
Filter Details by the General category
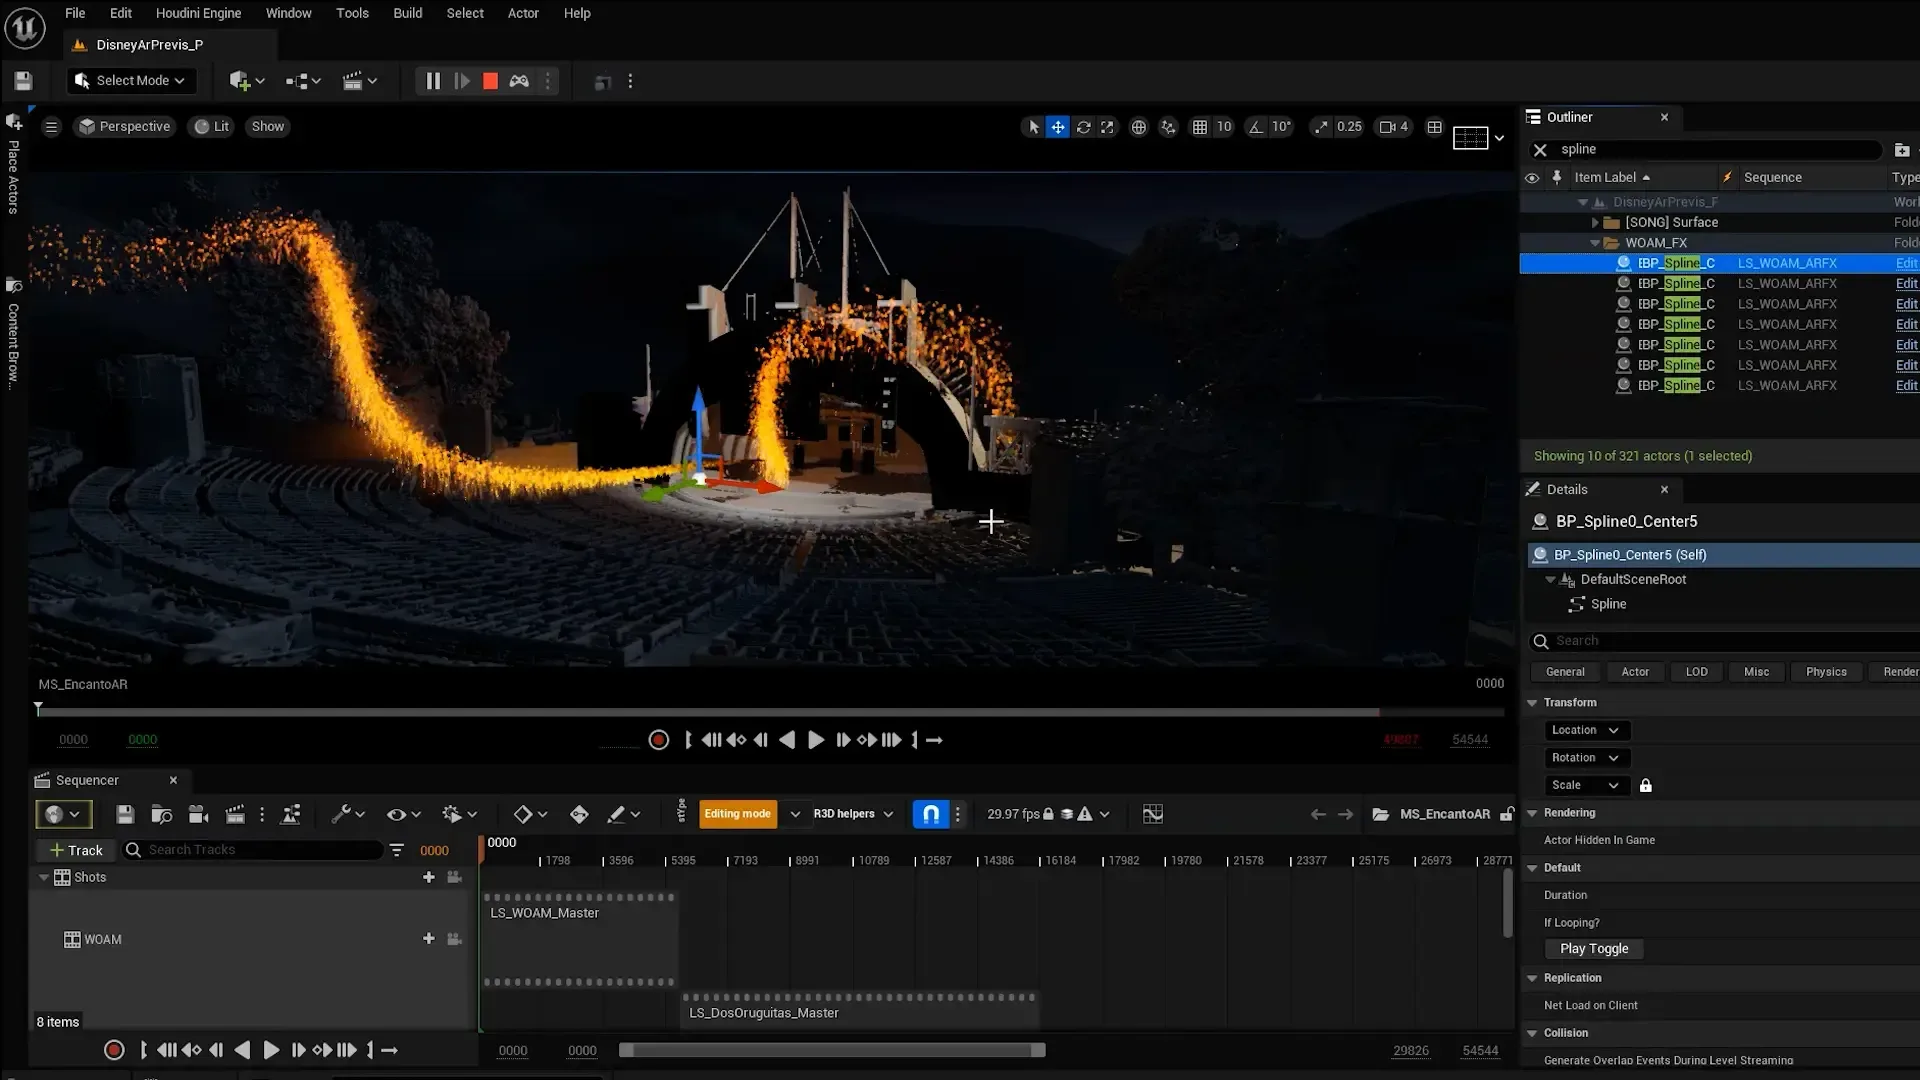click(x=1565, y=672)
